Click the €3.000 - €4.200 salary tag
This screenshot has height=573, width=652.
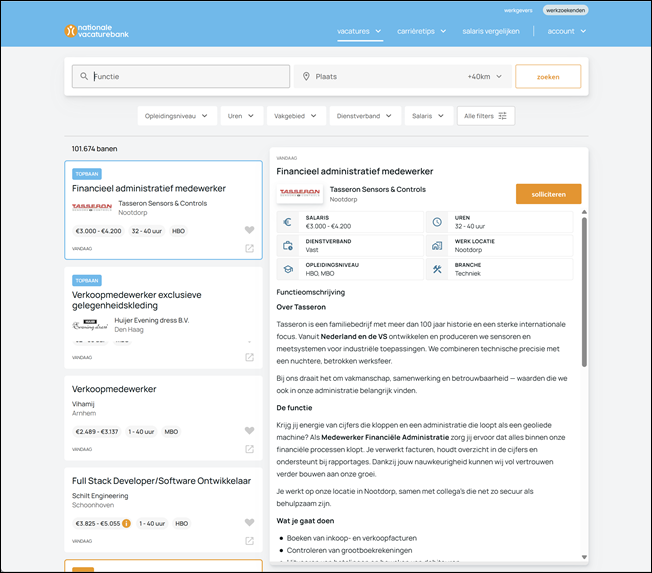point(99,231)
